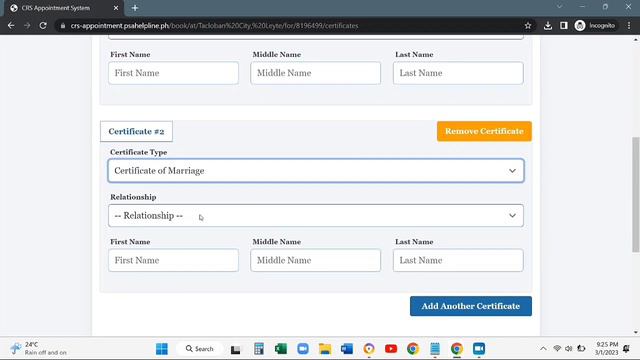The width and height of the screenshot is (640, 360).
Task: Fill in Certificate #2 First Name field
Action: 173,260
